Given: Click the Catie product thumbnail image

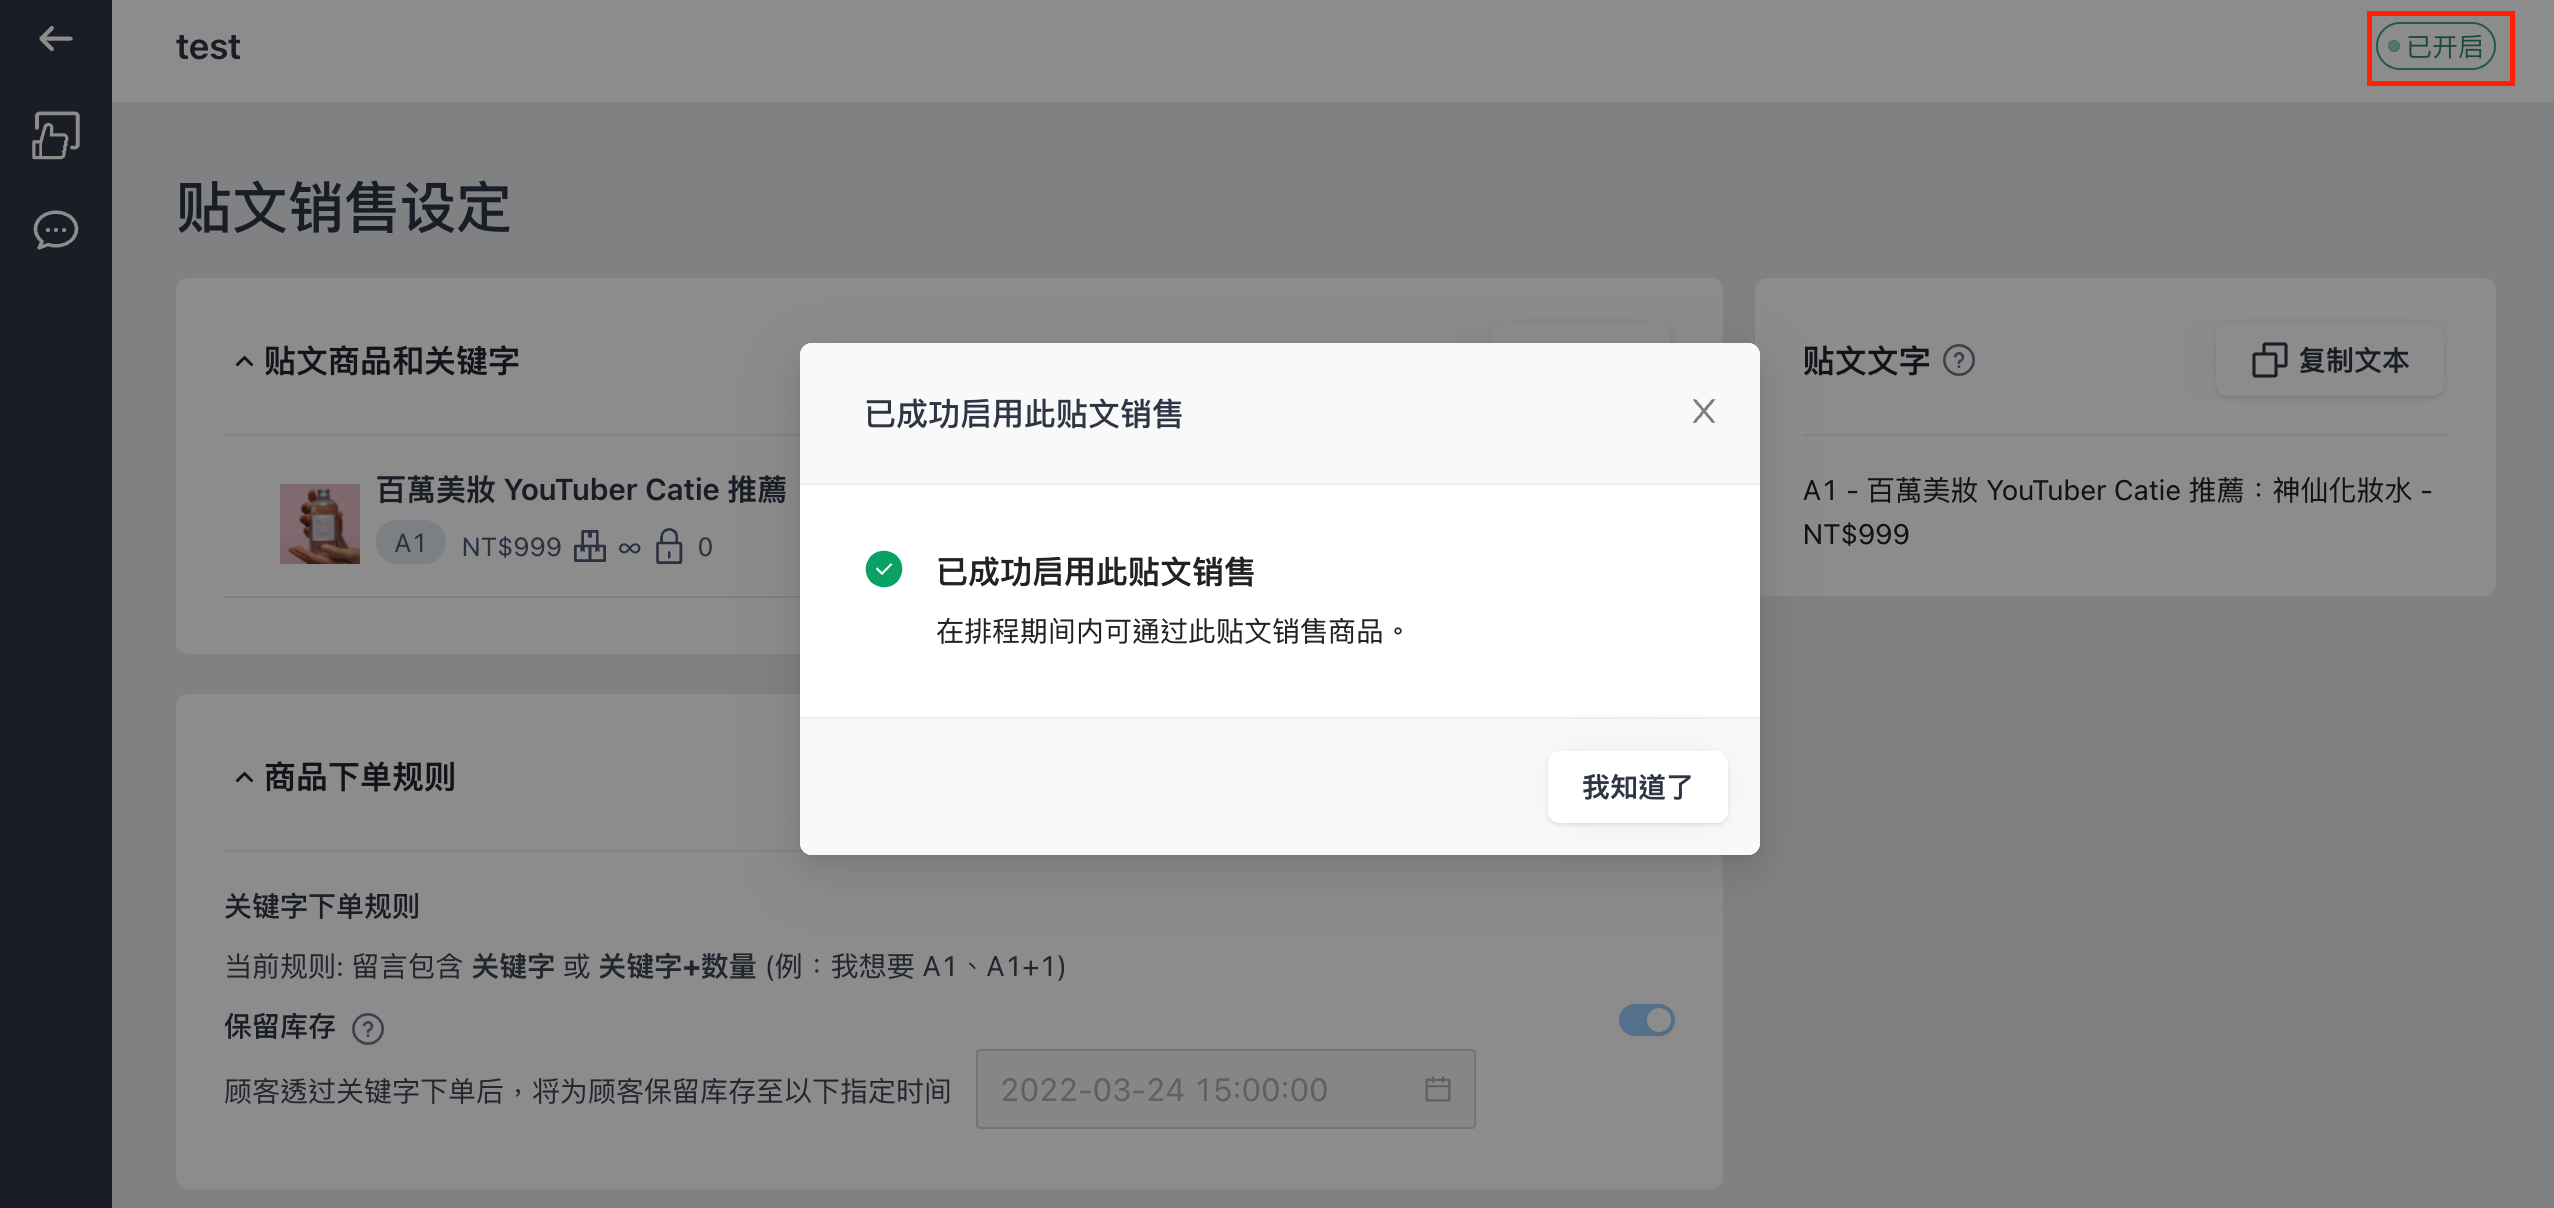Looking at the screenshot, I should tap(319, 524).
